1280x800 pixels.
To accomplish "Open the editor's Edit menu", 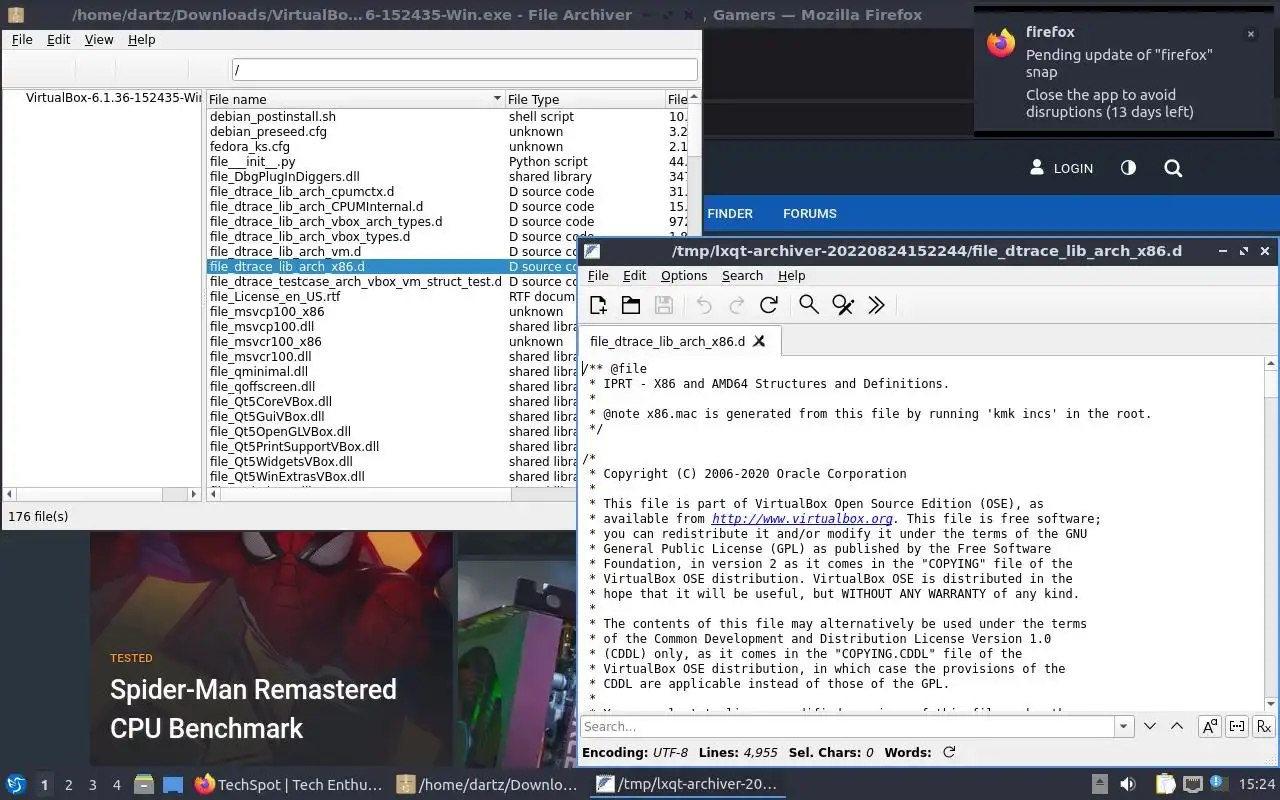I will (635, 276).
